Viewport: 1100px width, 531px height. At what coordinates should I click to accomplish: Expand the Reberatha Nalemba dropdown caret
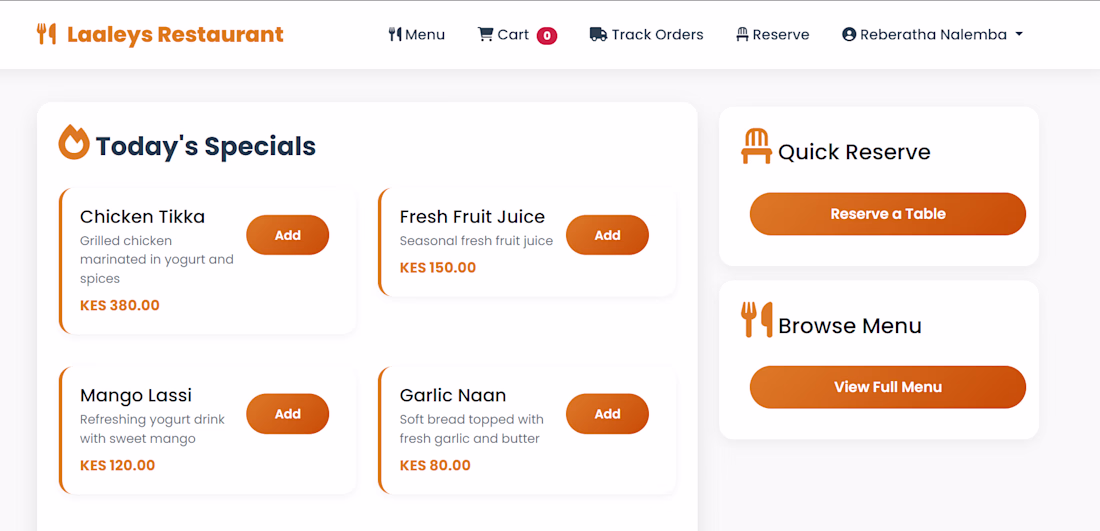[x=1019, y=34]
